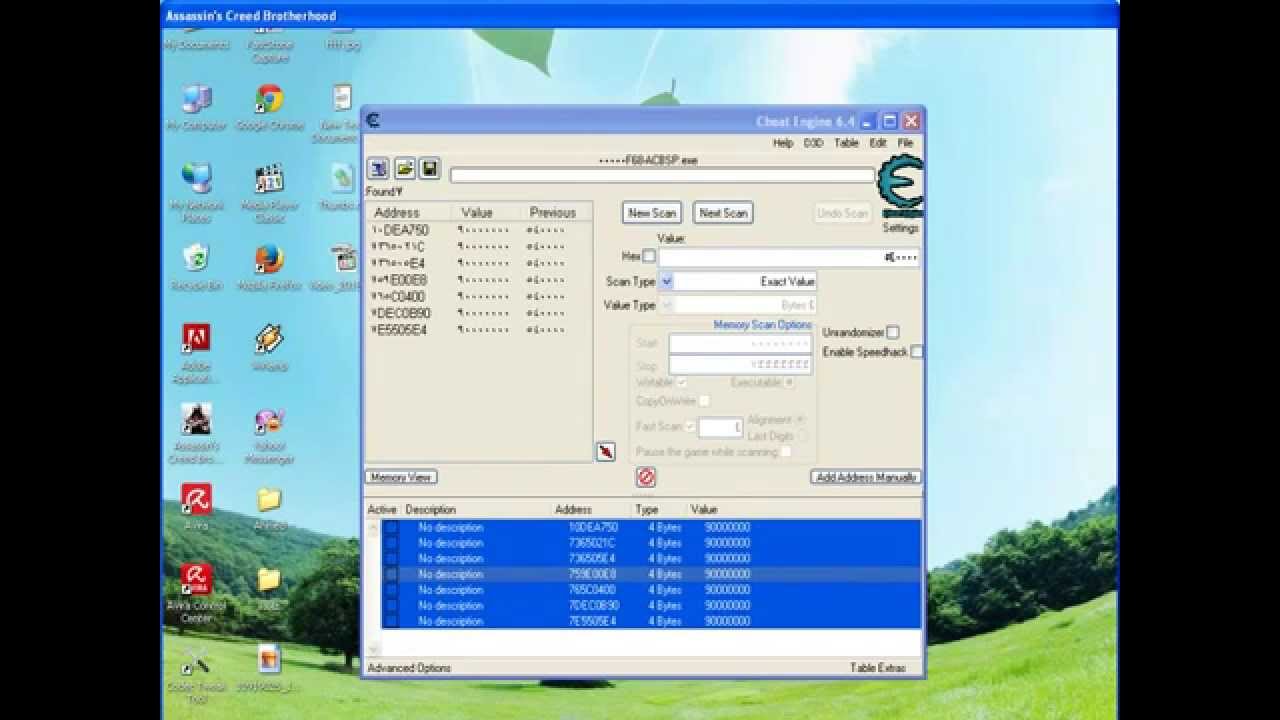
Task: Click the red arrow copy-to-address-list icon
Action: click(605, 452)
